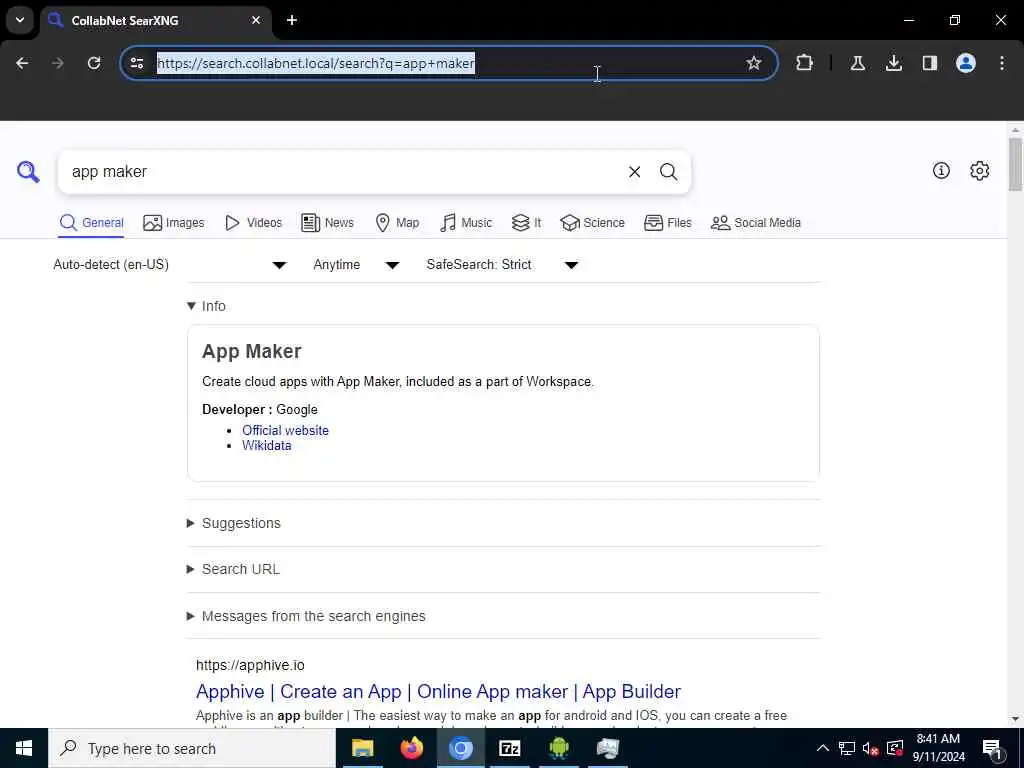Open File Explorer from the taskbar

(362, 748)
